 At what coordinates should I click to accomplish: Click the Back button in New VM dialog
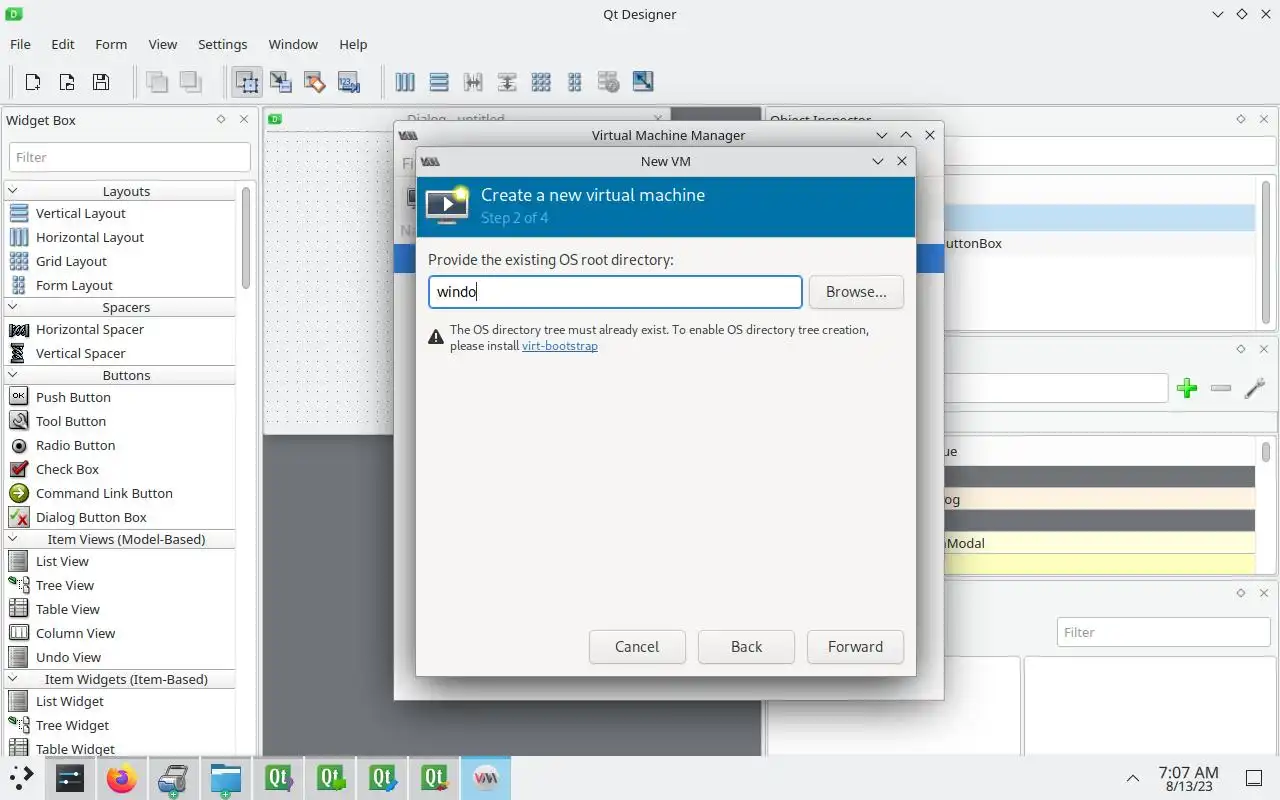(x=746, y=647)
